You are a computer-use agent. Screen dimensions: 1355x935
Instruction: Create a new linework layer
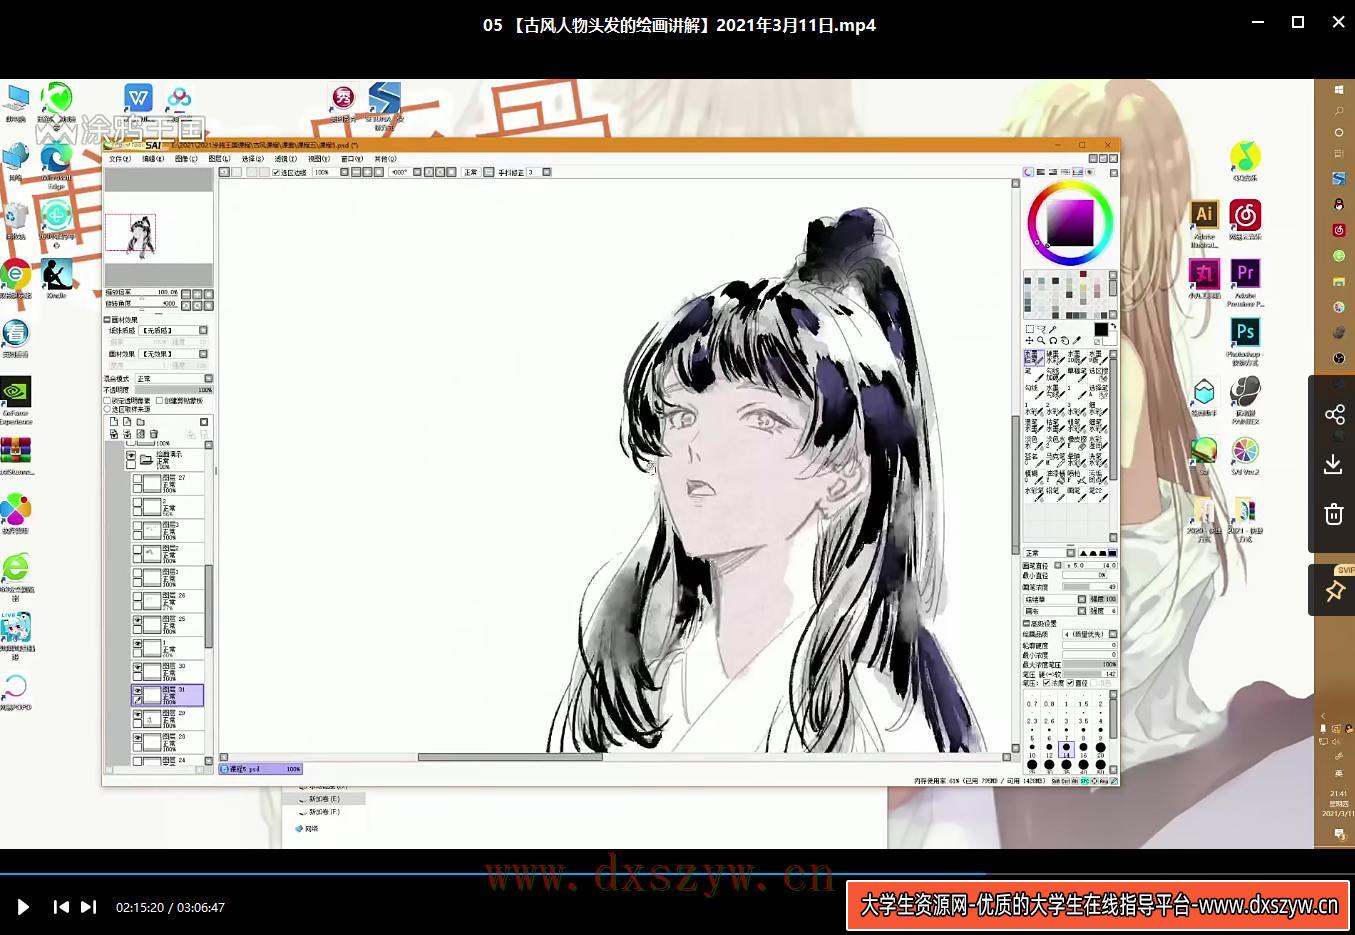[127, 421]
